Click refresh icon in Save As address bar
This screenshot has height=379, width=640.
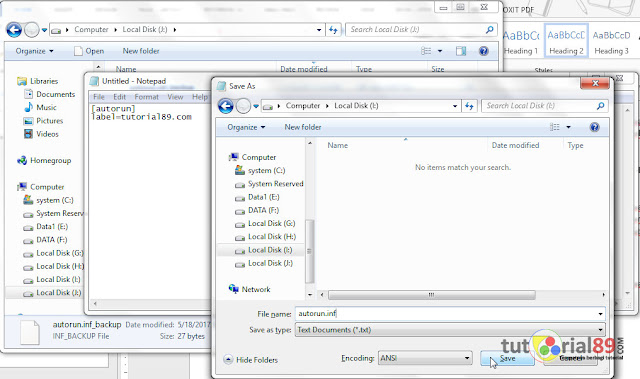coord(469,106)
